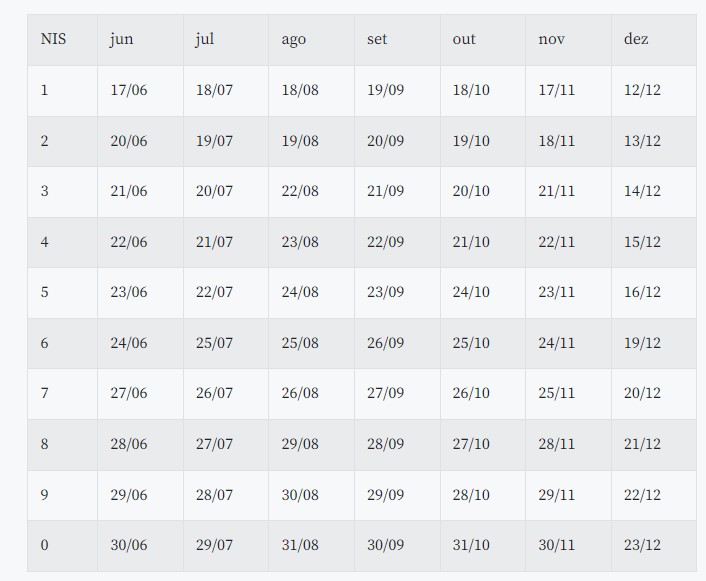Click the 20/12 date cell

point(642,393)
